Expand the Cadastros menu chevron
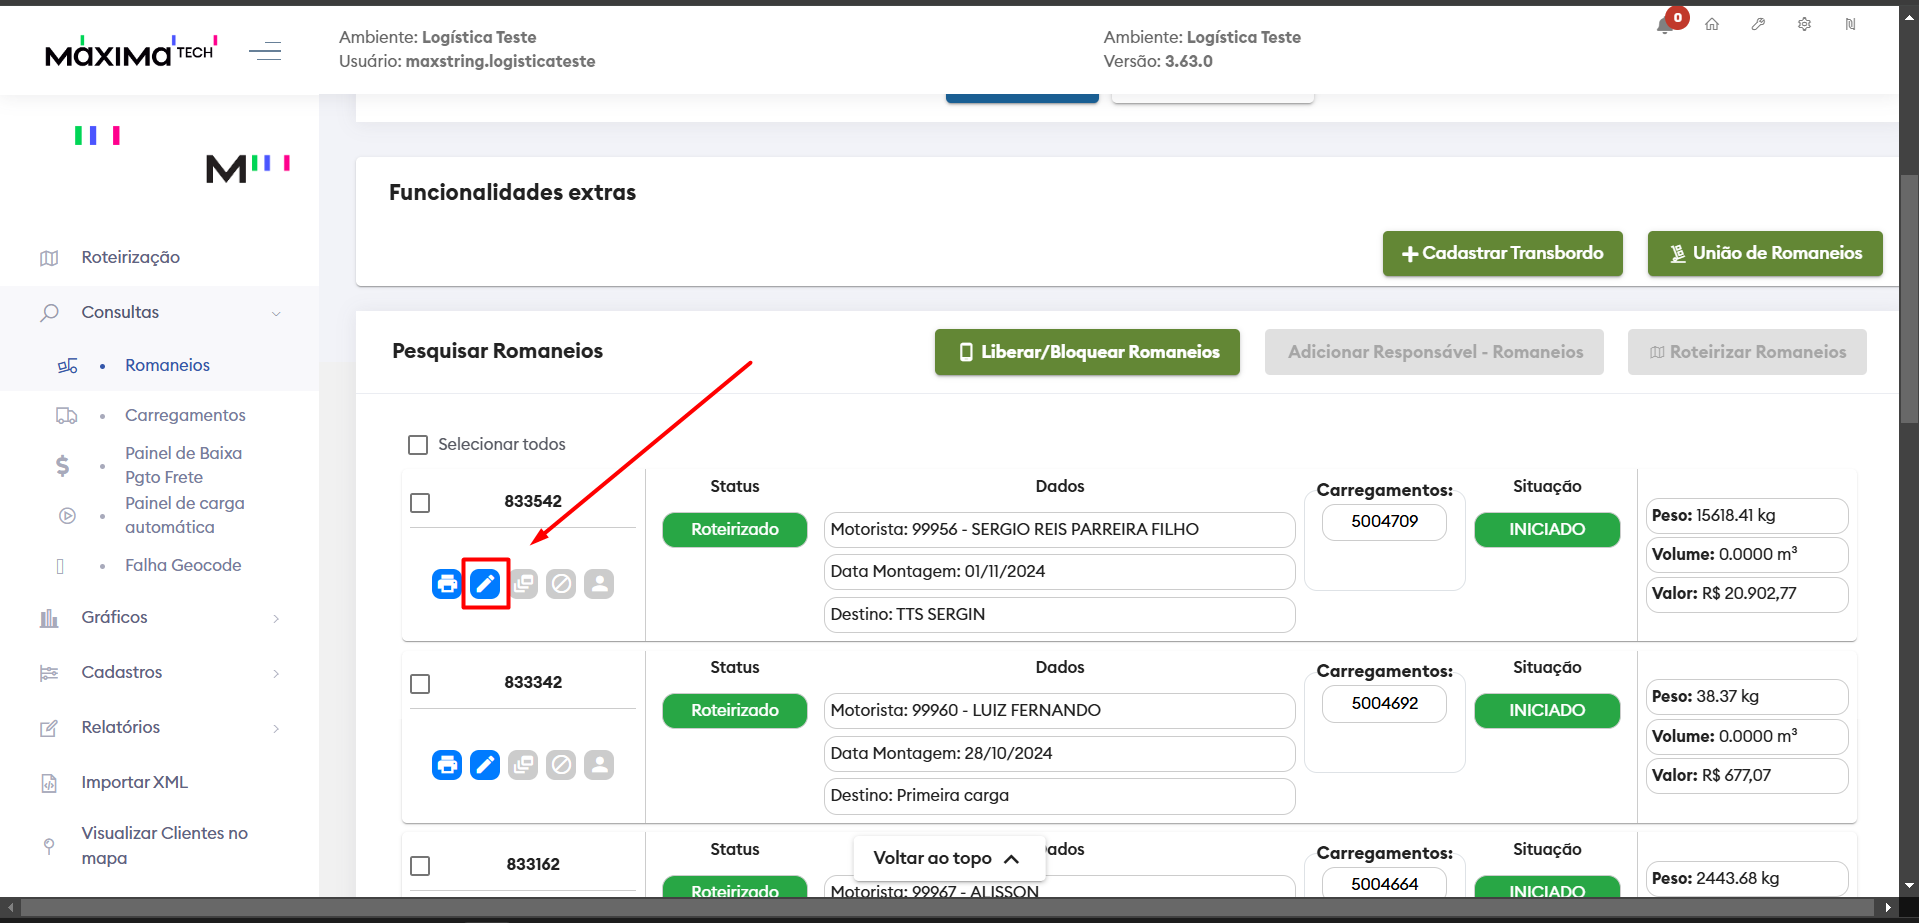The width and height of the screenshot is (1919, 923). 276,673
